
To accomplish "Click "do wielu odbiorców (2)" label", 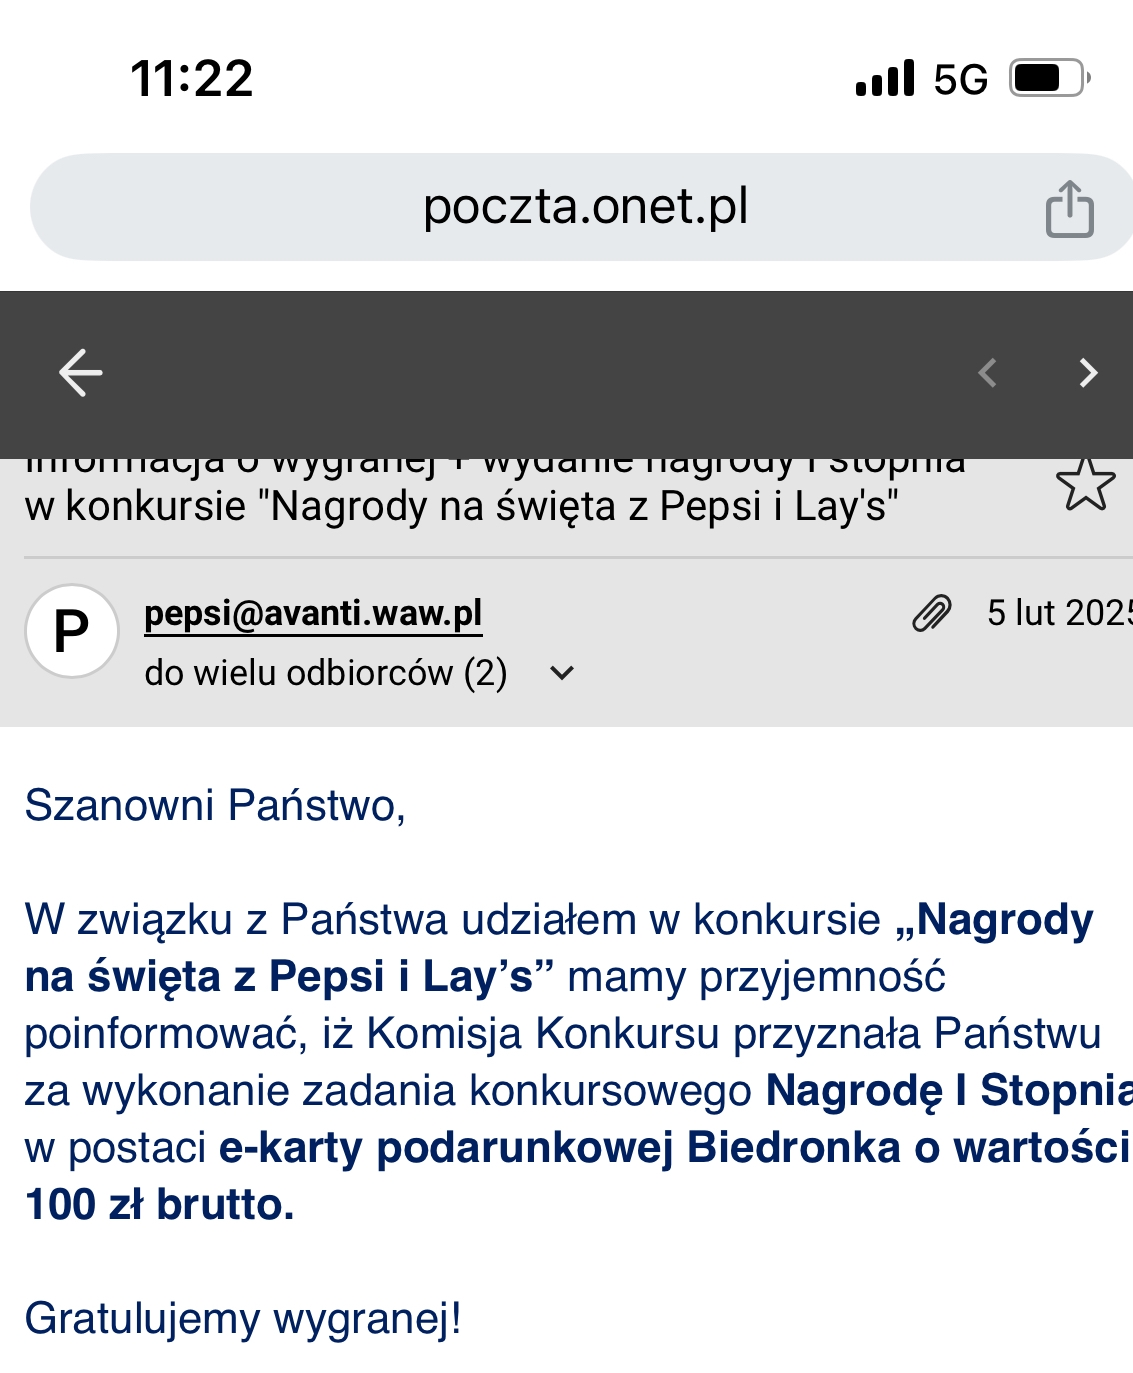I will (x=326, y=673).
